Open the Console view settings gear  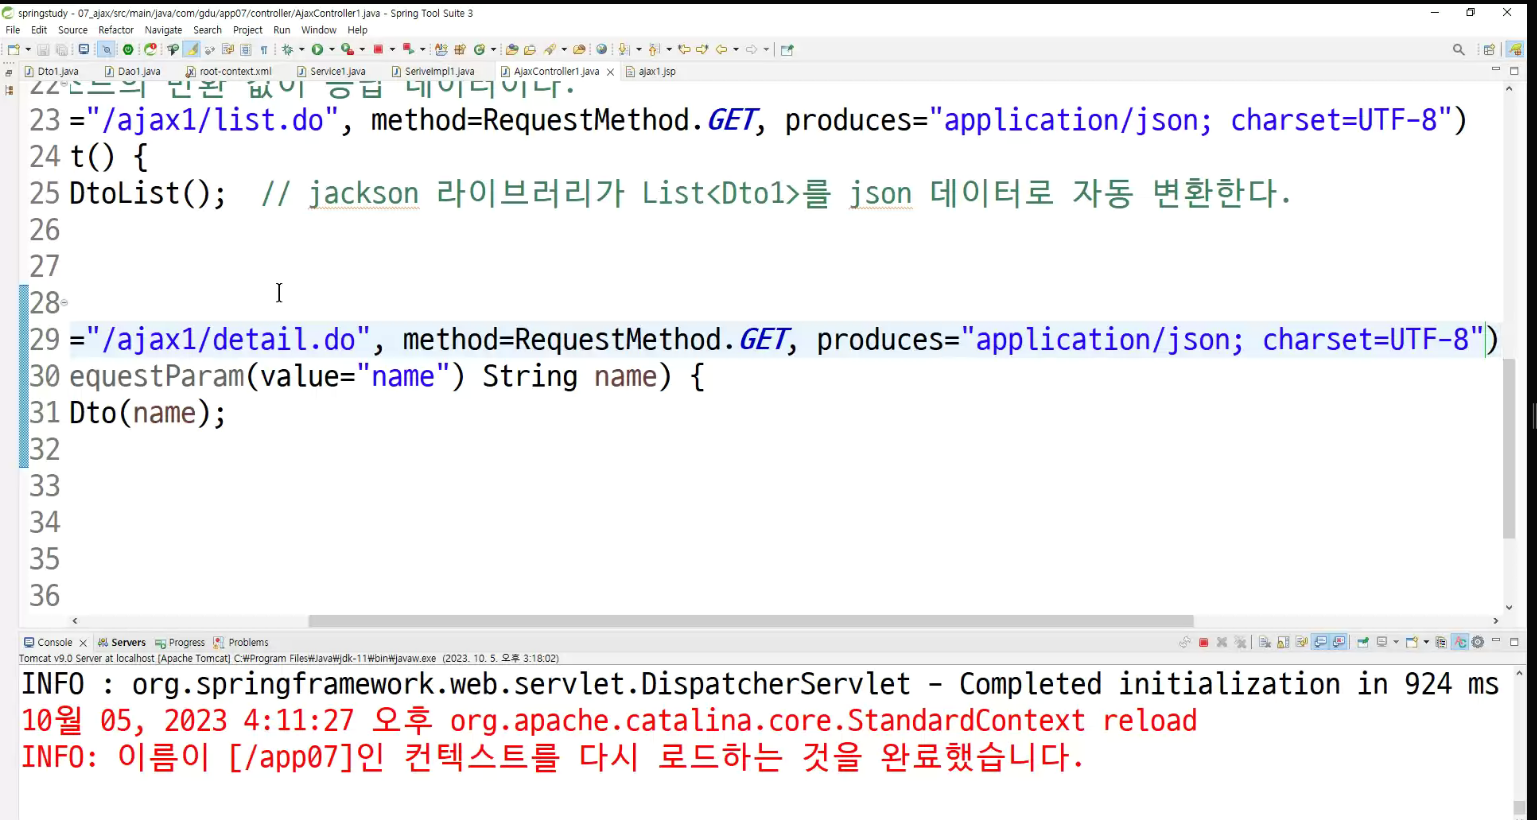pos(1477,642)
